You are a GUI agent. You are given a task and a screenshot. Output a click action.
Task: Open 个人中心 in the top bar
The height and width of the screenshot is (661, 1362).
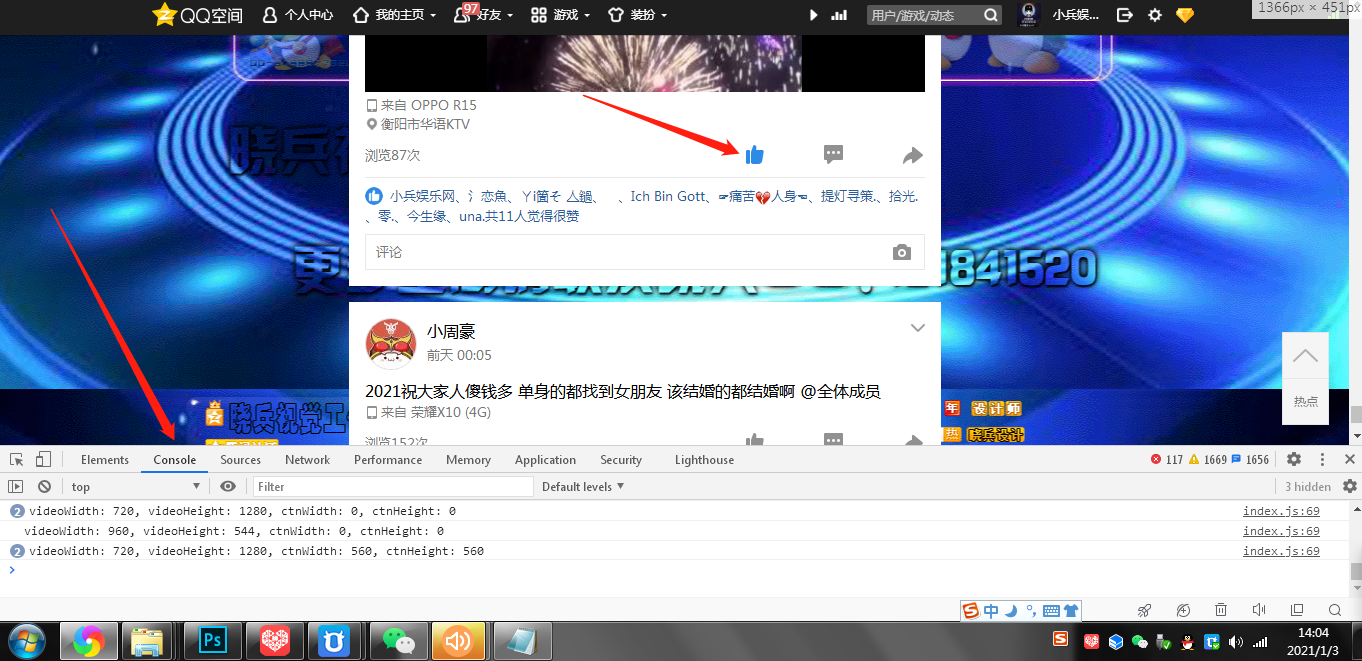[297, 15]
